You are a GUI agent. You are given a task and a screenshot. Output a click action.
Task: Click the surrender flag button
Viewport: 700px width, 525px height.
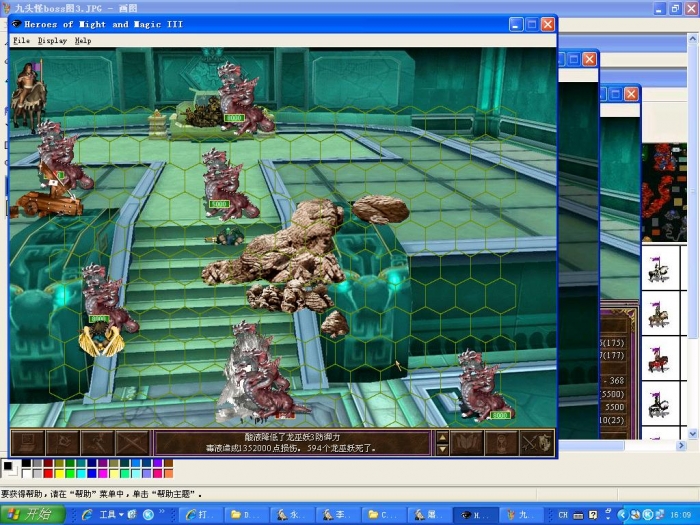tap(62, 442)
